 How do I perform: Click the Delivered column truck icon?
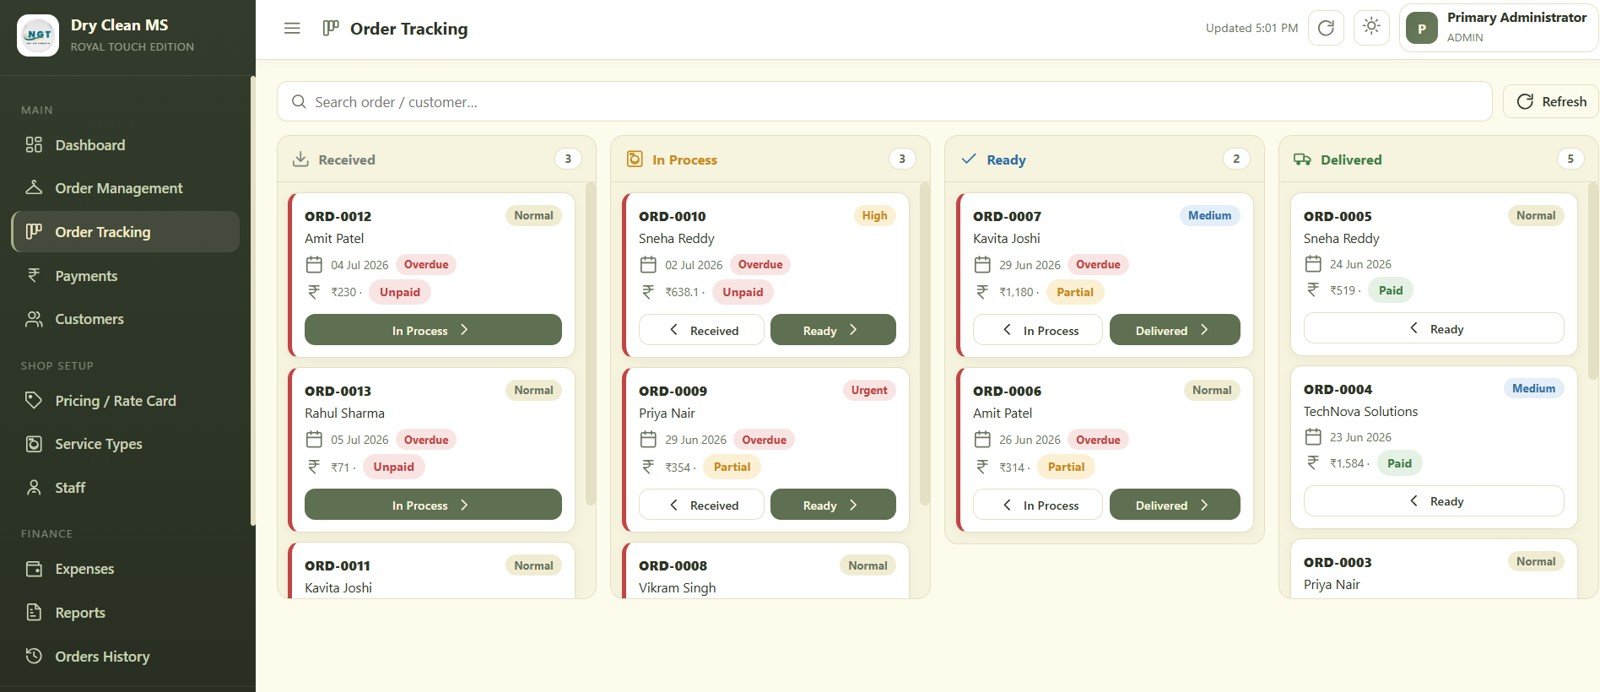1302,159
